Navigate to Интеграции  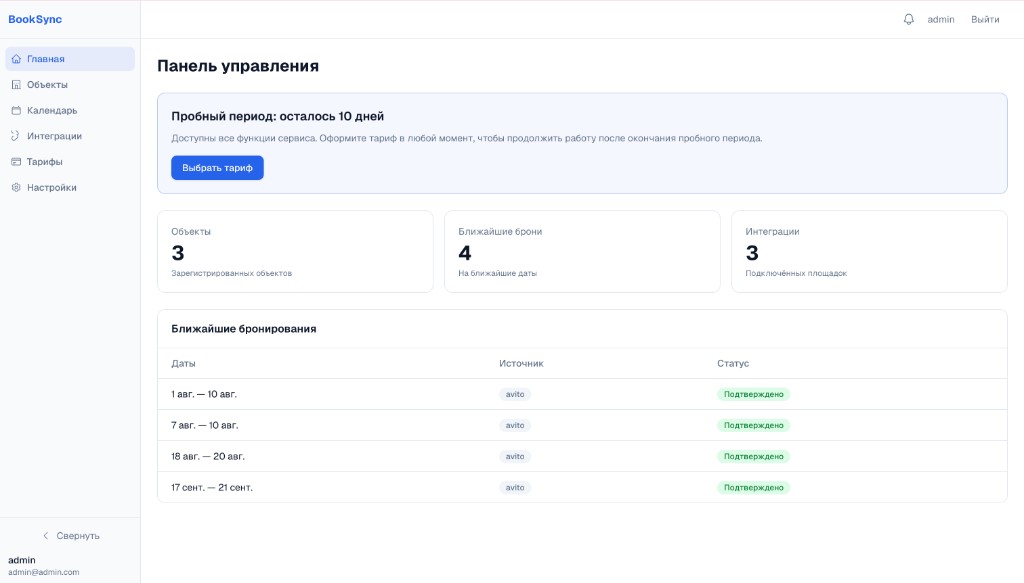pos(70,136)
